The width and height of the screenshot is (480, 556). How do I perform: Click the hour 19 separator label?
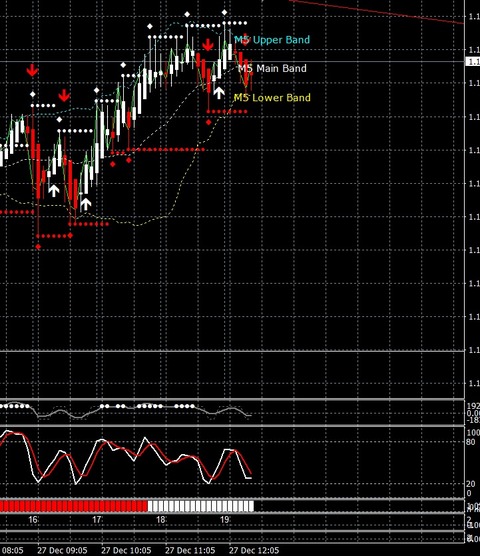click(224, 520)
